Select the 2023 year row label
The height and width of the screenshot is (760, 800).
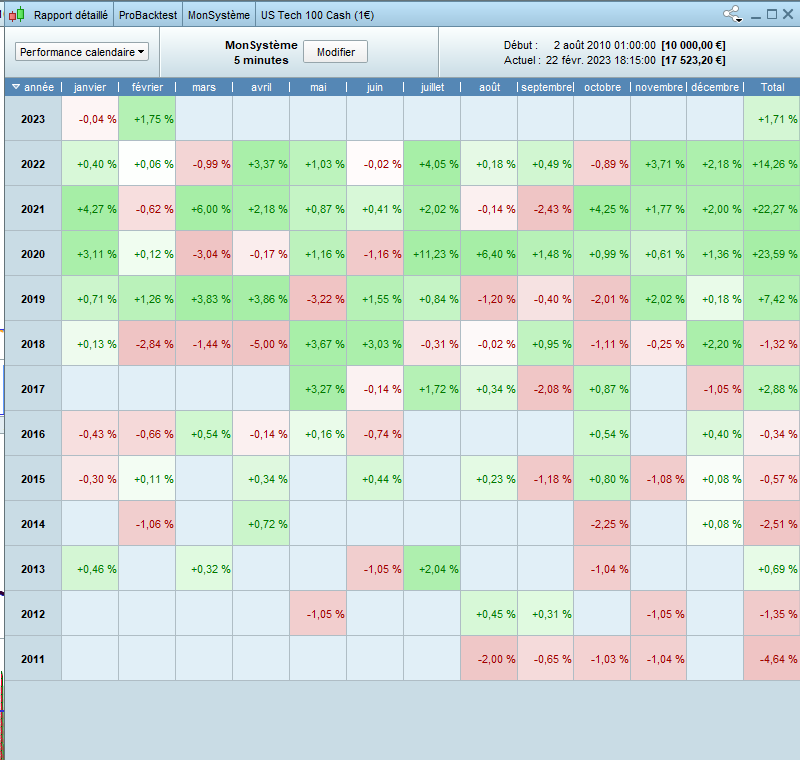tap(33, 119)
